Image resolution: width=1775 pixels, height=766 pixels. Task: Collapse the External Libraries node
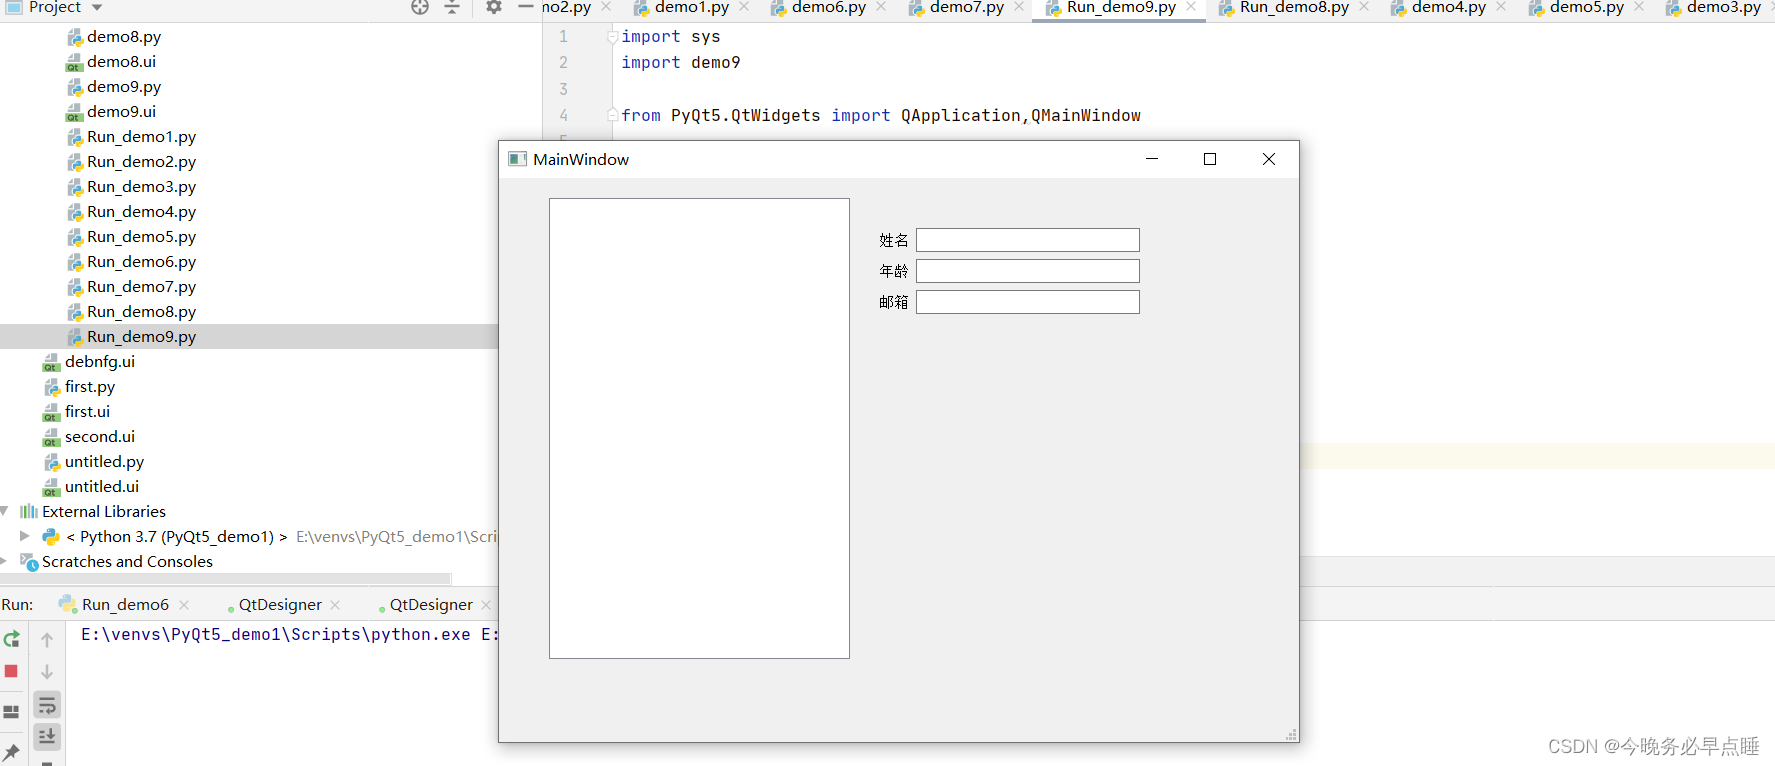[x=5, y=511]
